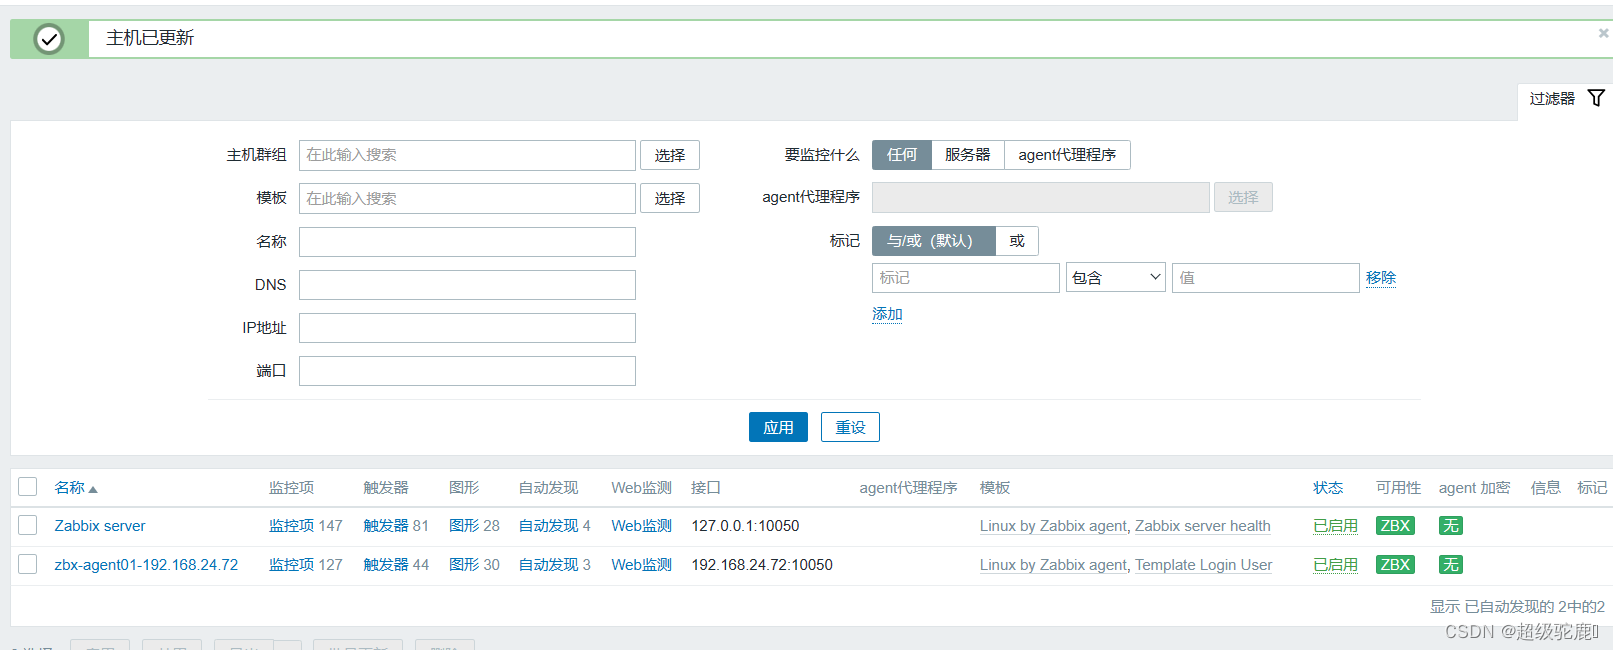The image size is (1613, 650).
Task: Sort the host list by 名称
Action: pos(76,488)
